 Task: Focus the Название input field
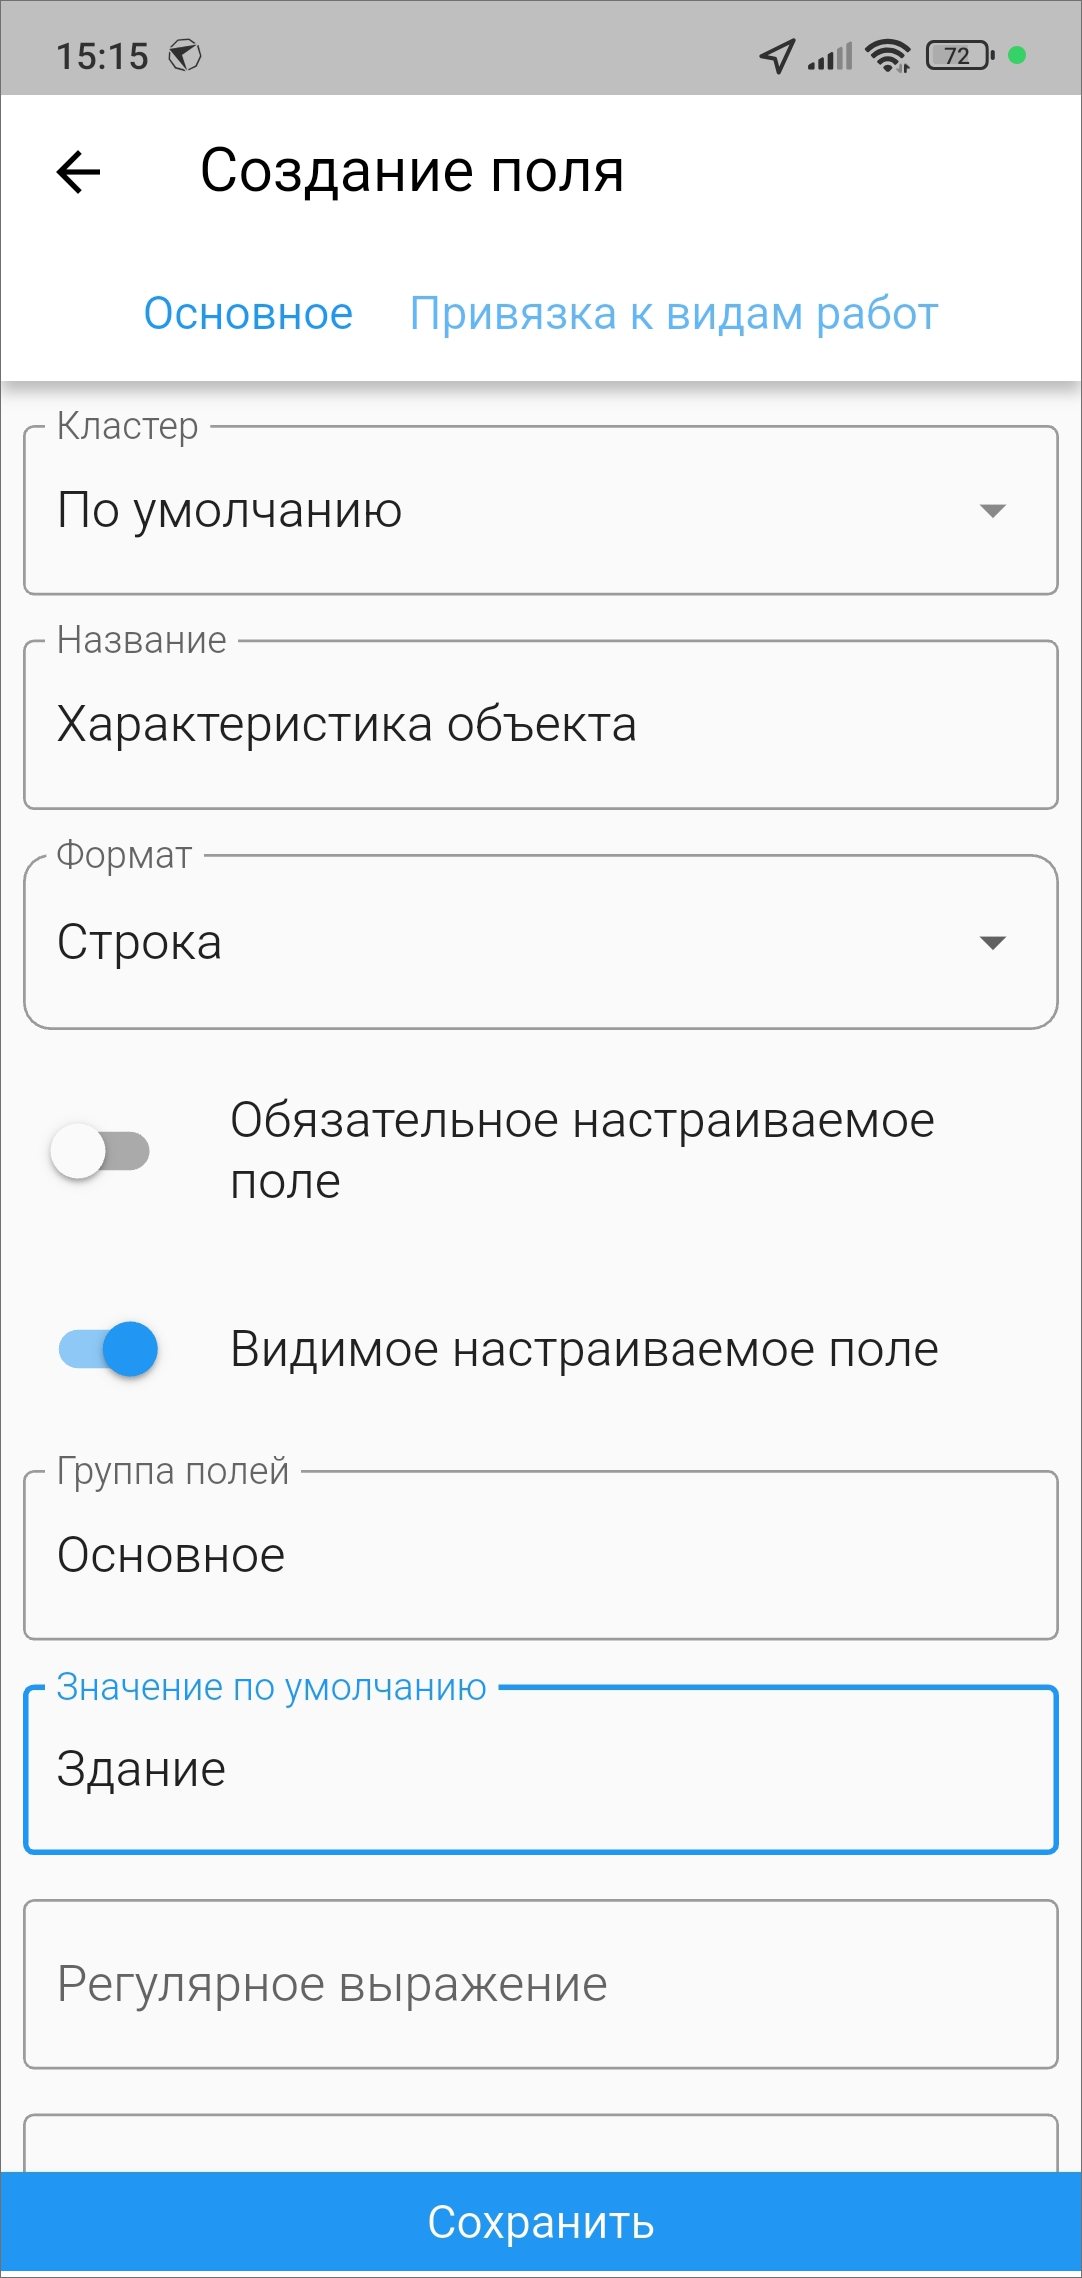540,725
